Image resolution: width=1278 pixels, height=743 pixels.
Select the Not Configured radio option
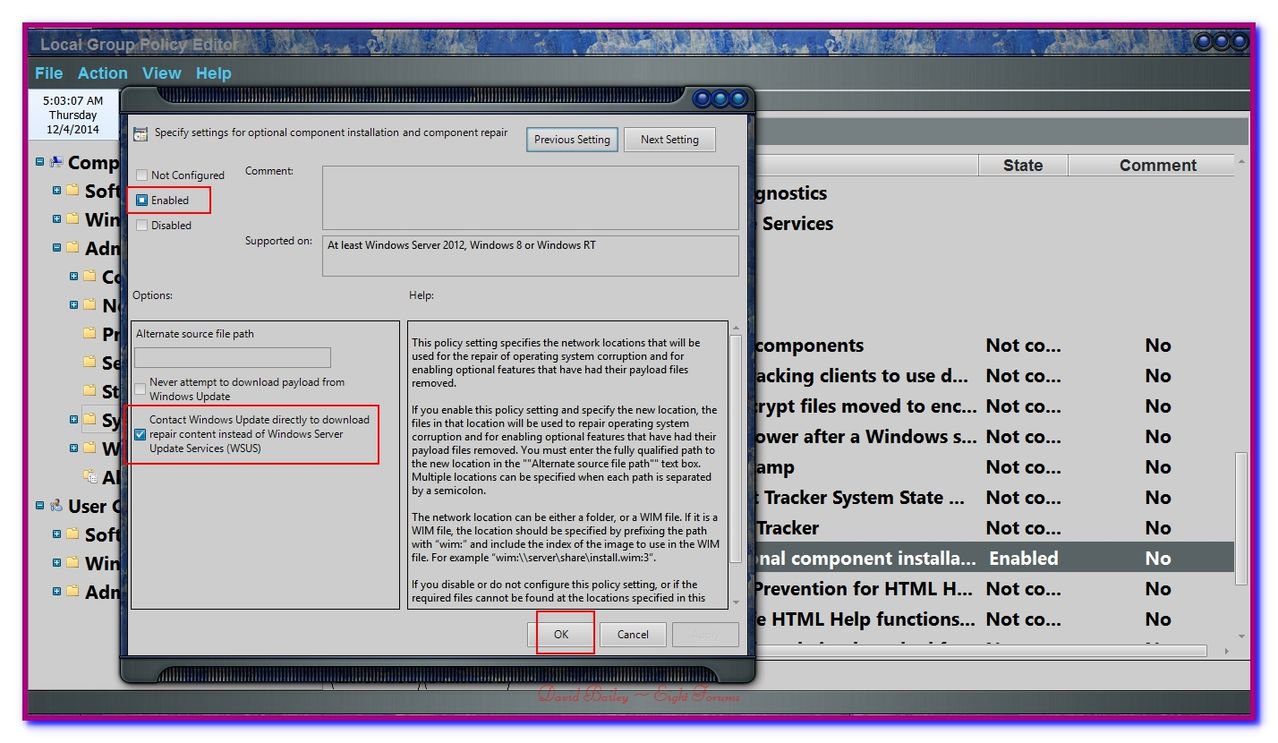click(x=142, y=175)
